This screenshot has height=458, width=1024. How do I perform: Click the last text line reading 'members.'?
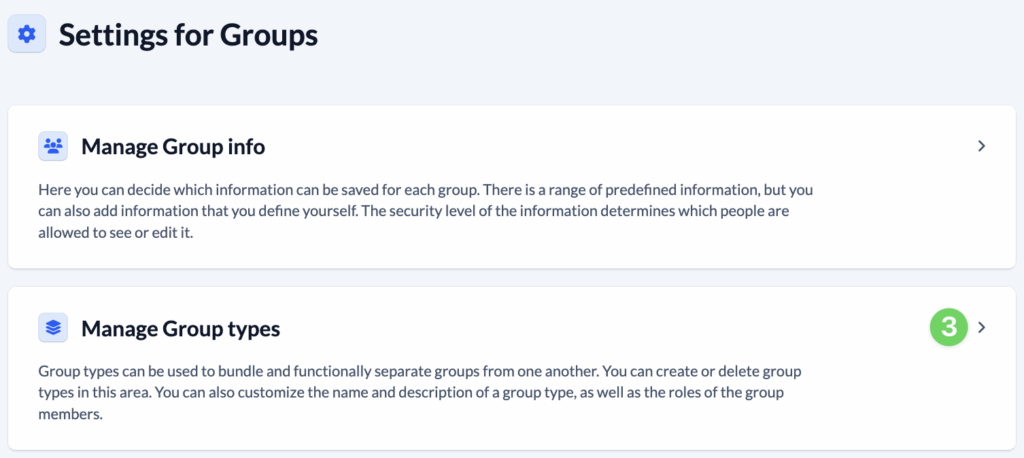(70, 415)
